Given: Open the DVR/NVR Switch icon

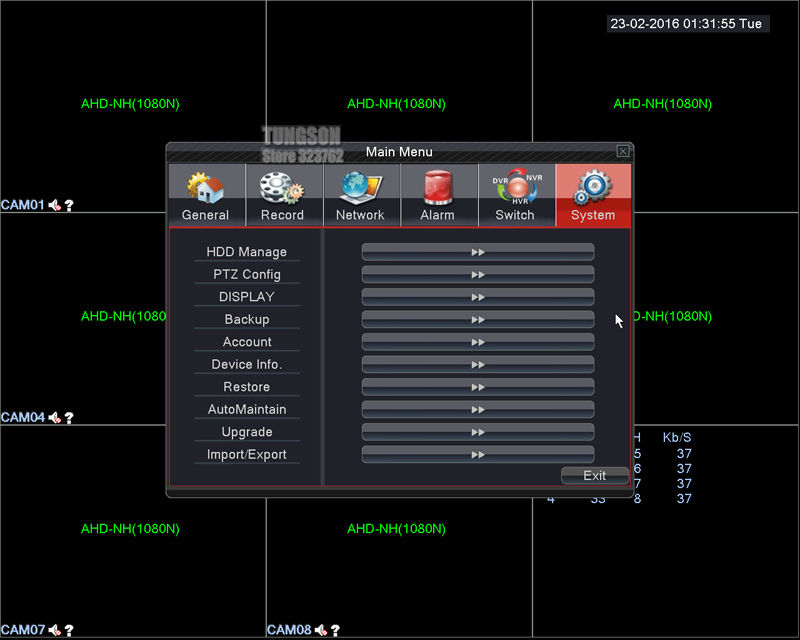Looking at the screenshot, I should [517, 187].
